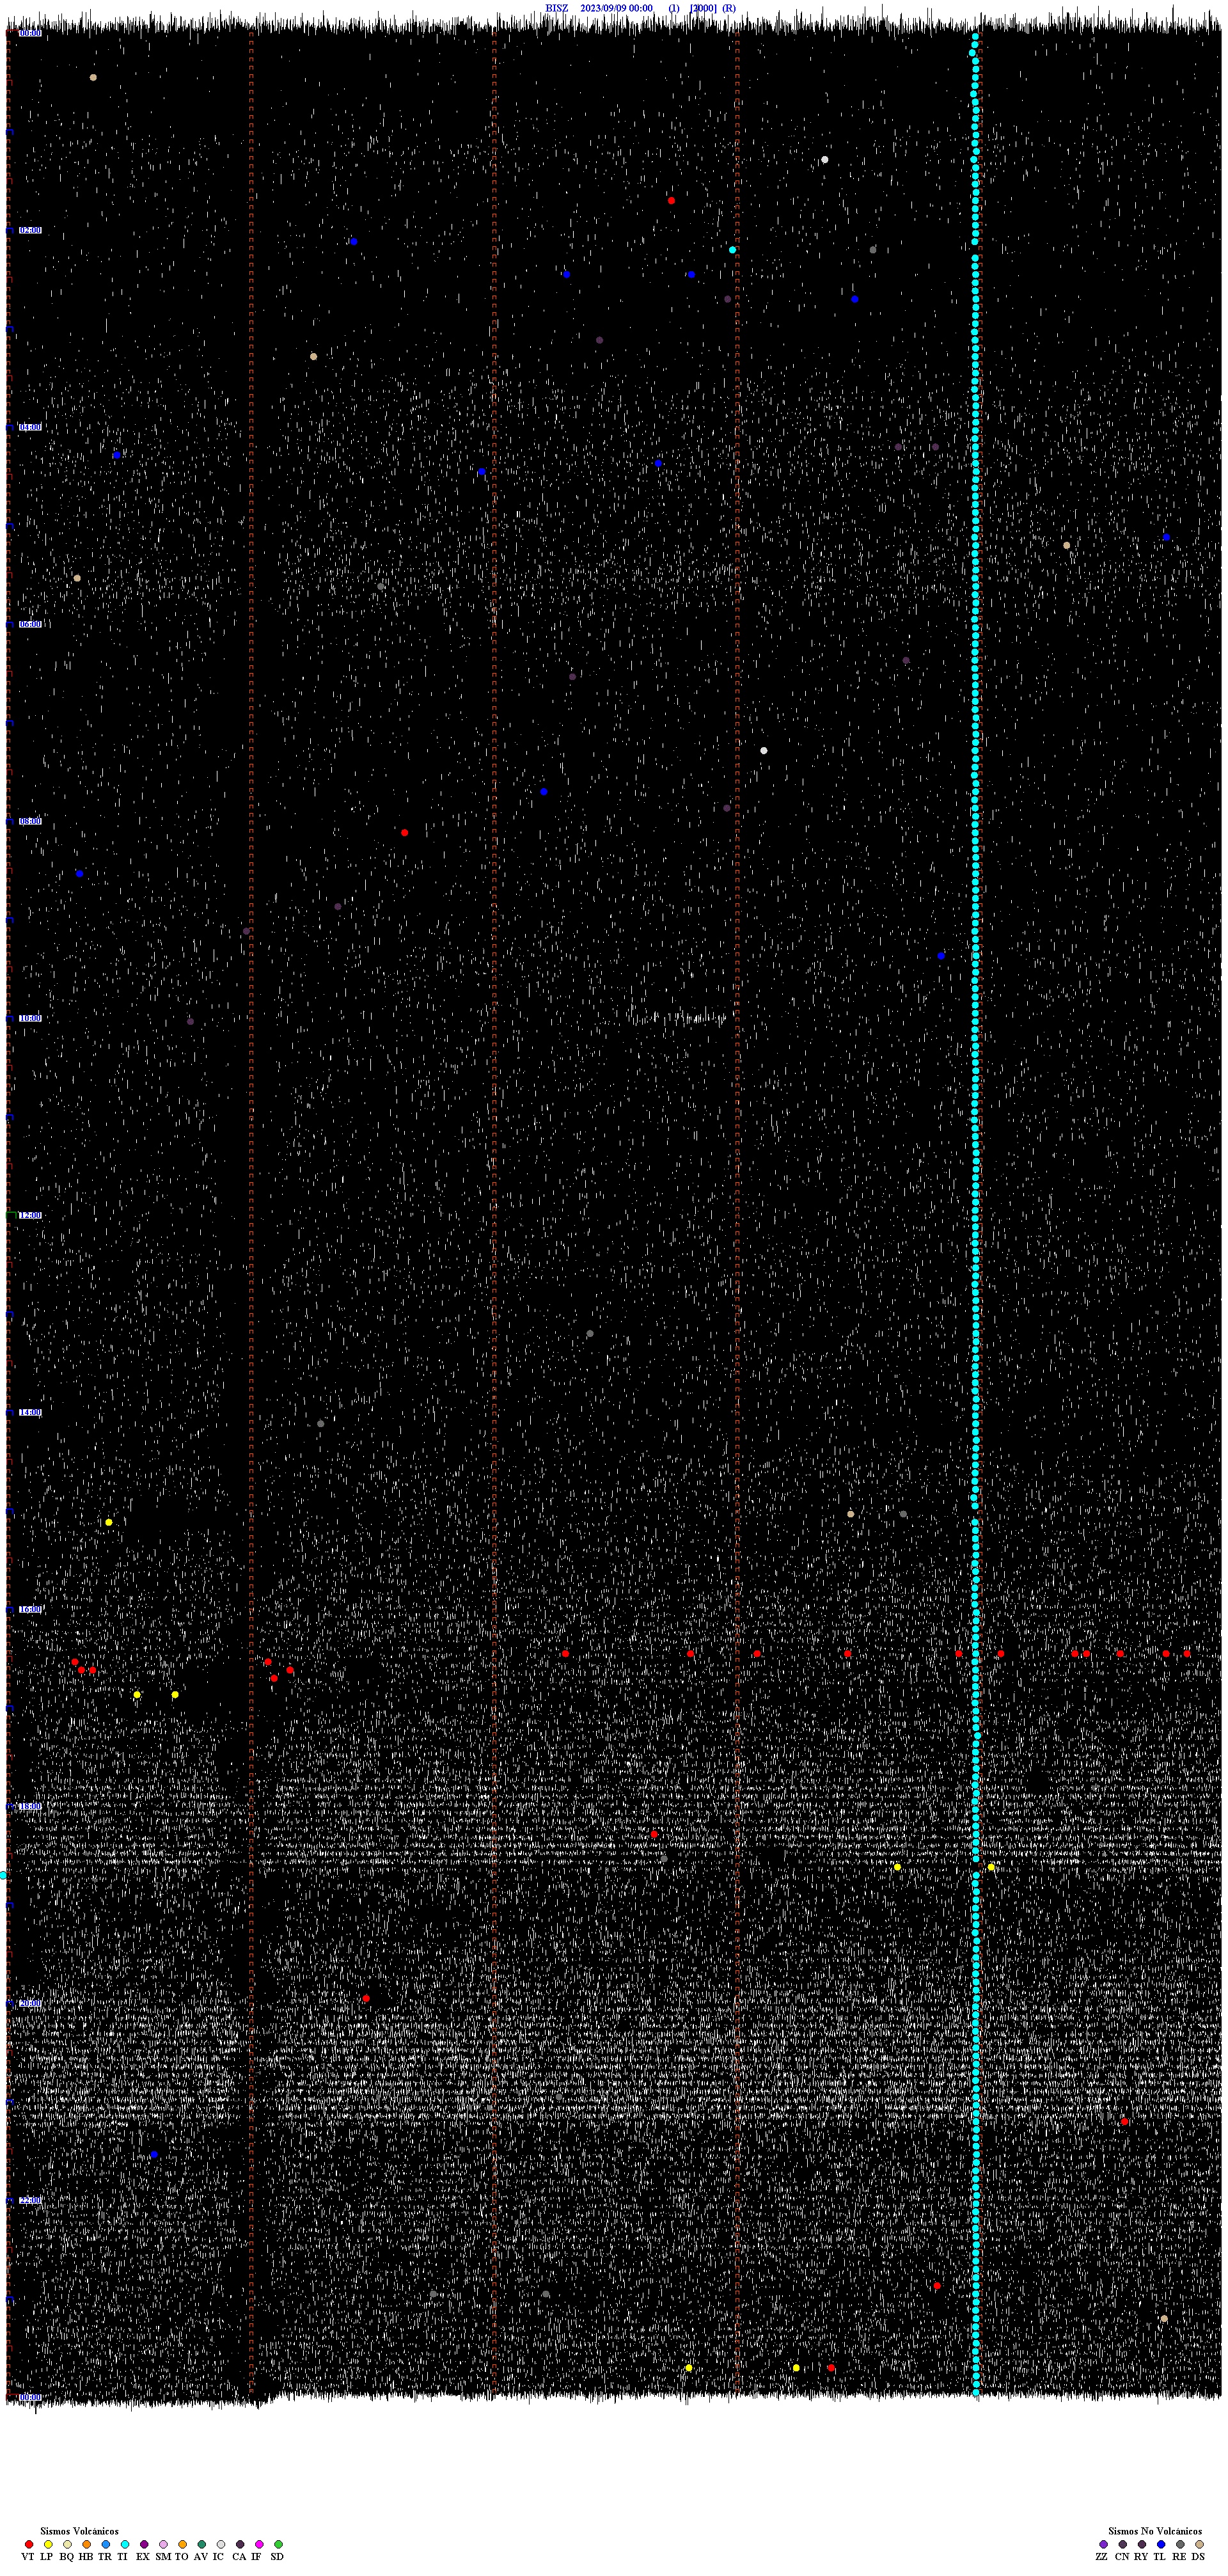Pick the magenta IF legend swatch
Screen dimensions: 1228x2576
(259, 2544)
